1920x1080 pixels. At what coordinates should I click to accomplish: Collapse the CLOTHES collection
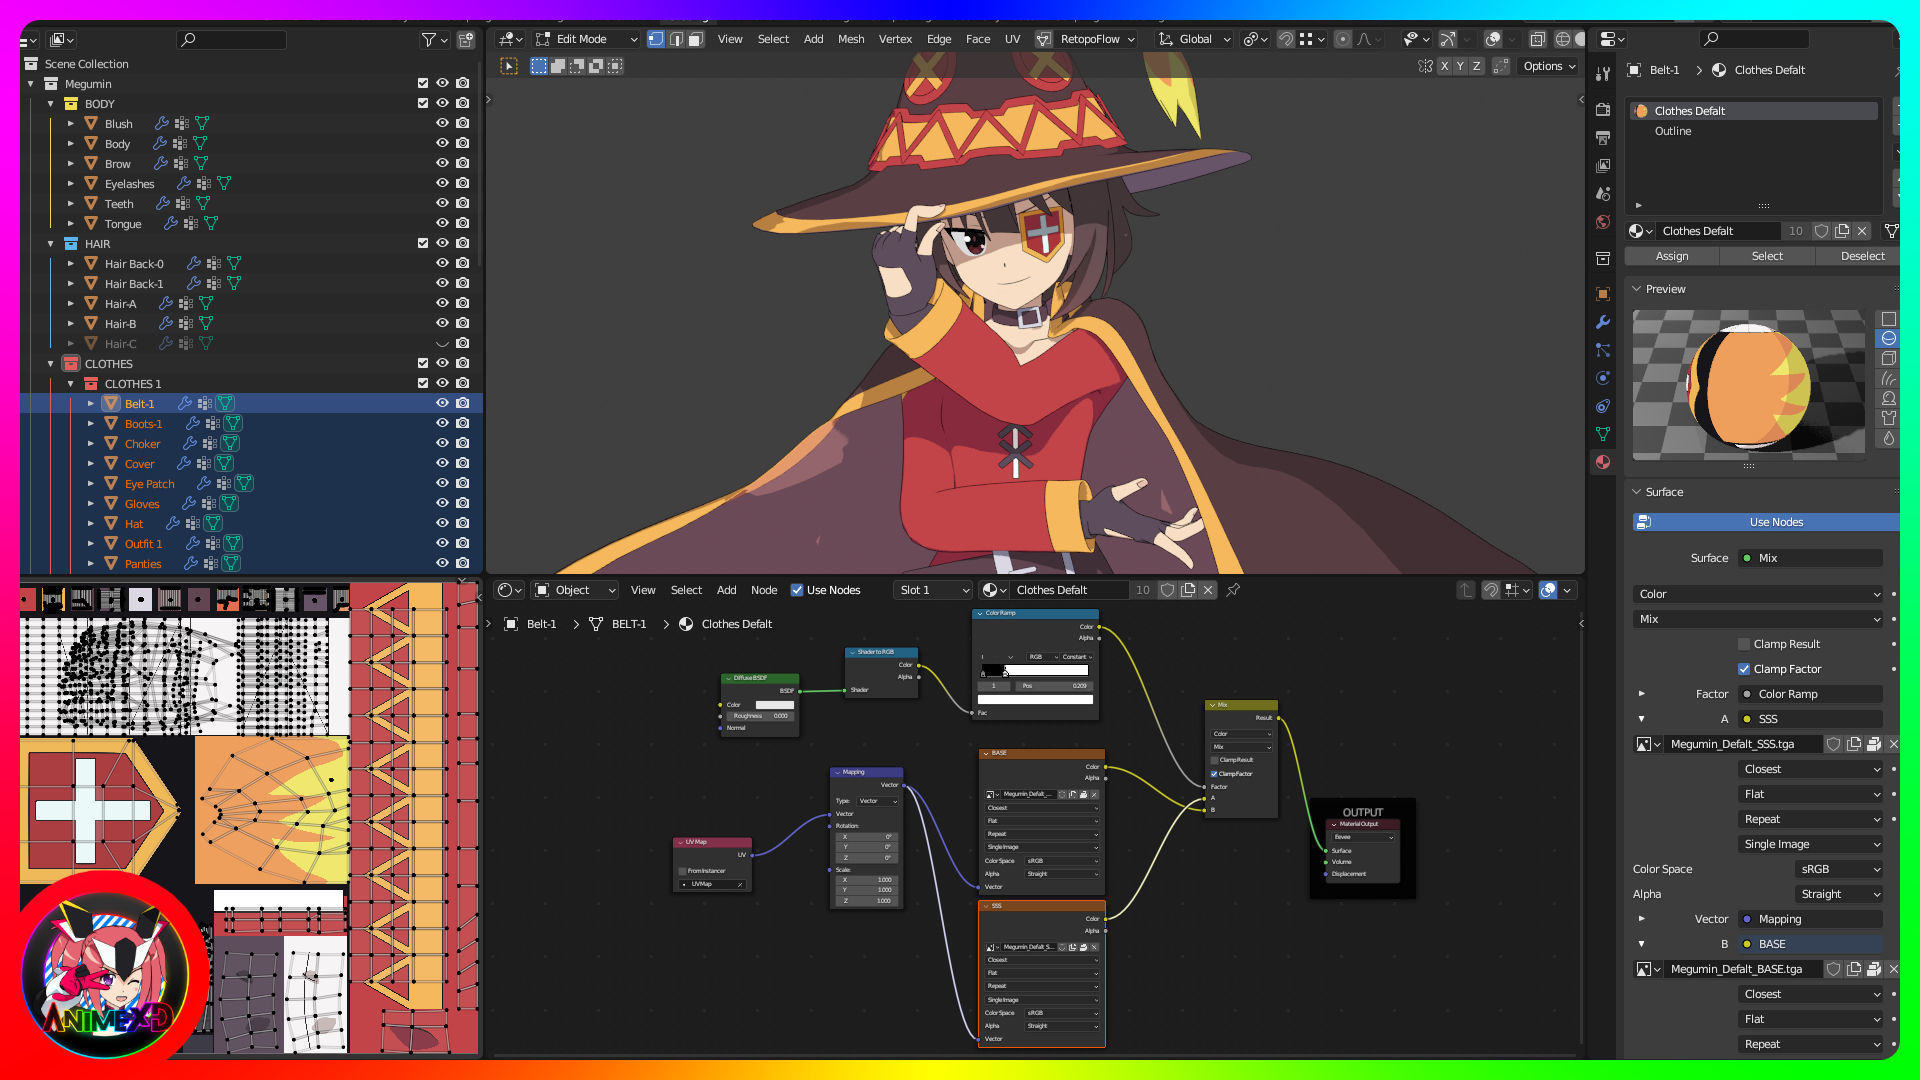point(51,363)
